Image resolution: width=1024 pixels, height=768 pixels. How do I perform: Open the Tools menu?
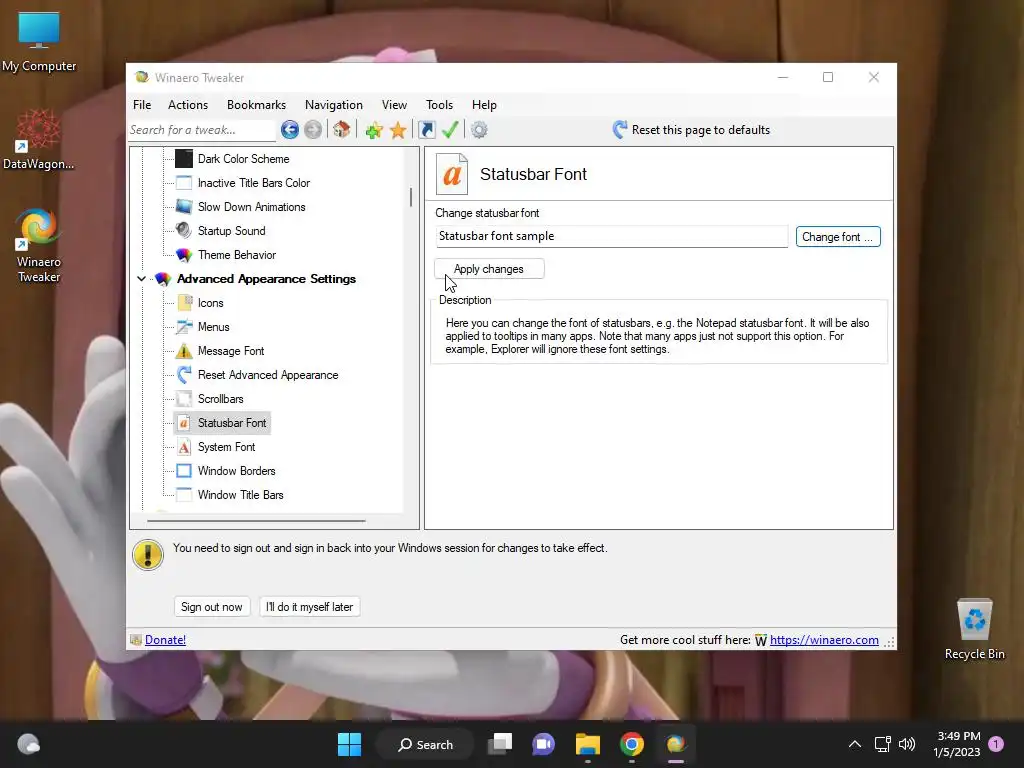click(x=440, y=104)
